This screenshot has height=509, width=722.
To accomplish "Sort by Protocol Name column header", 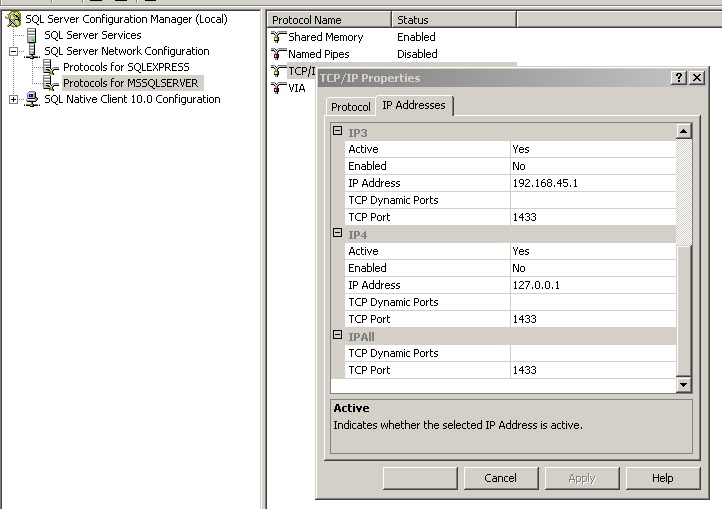I will pyautogui.click(x=329, y=20).
